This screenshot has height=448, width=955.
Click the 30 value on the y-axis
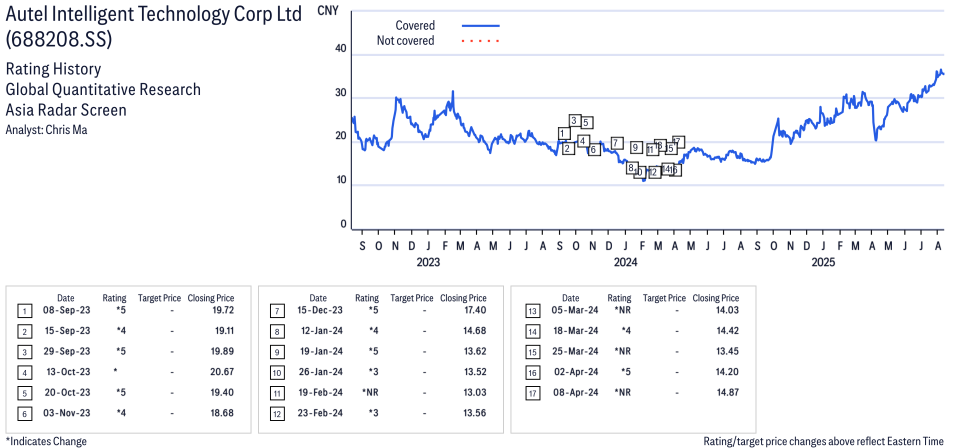[340, 94]
